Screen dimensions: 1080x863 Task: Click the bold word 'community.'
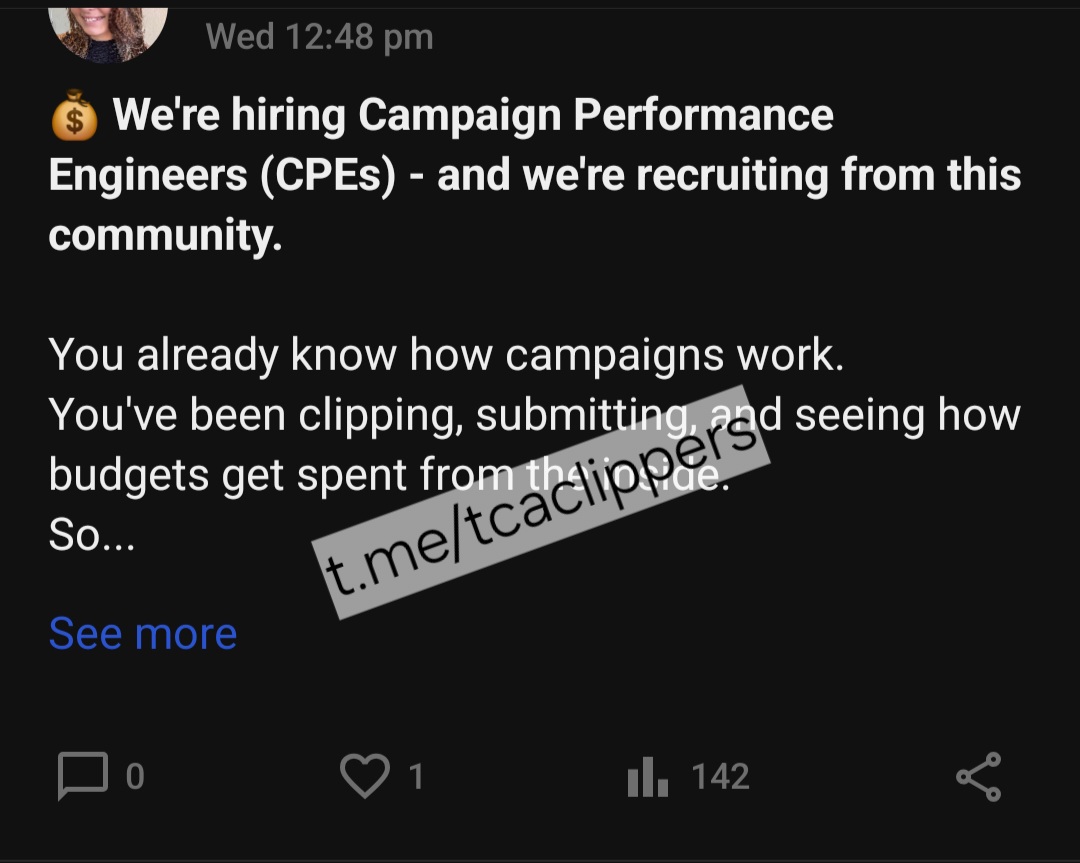click(165, 235)
